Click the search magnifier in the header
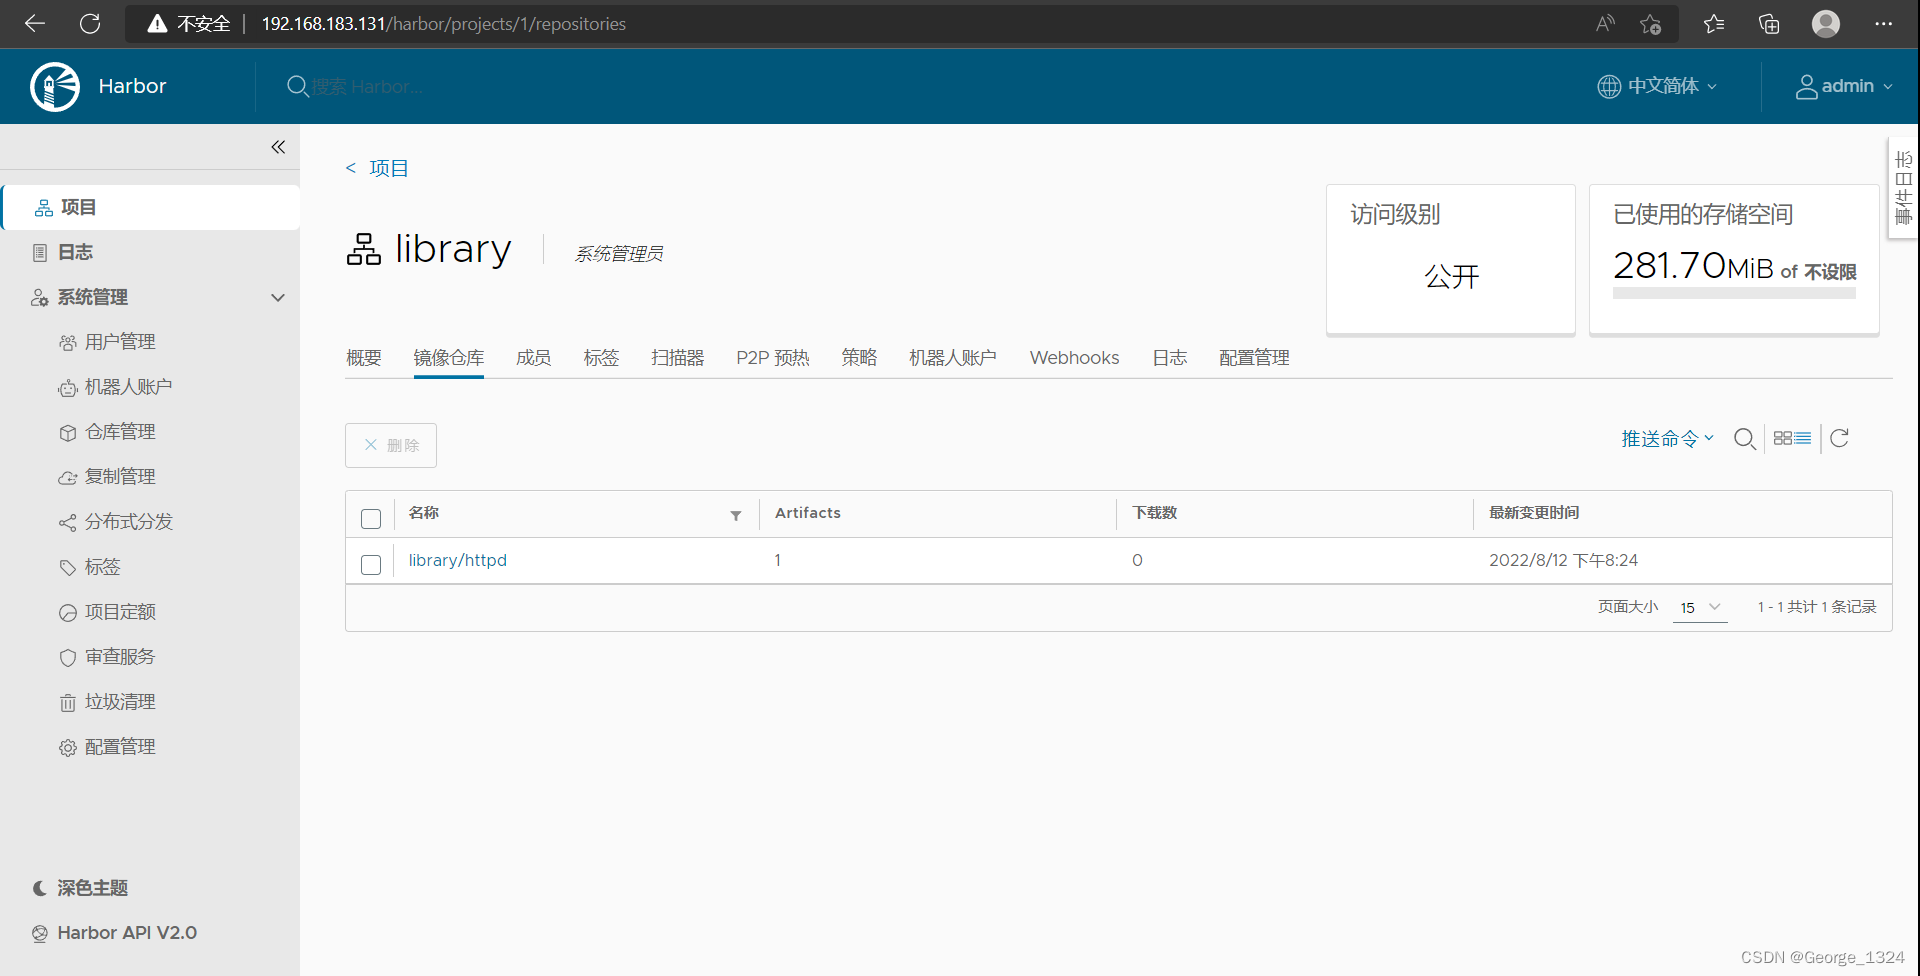The width and height of the screenshot is (1920, 976). (x=297, y=87)
